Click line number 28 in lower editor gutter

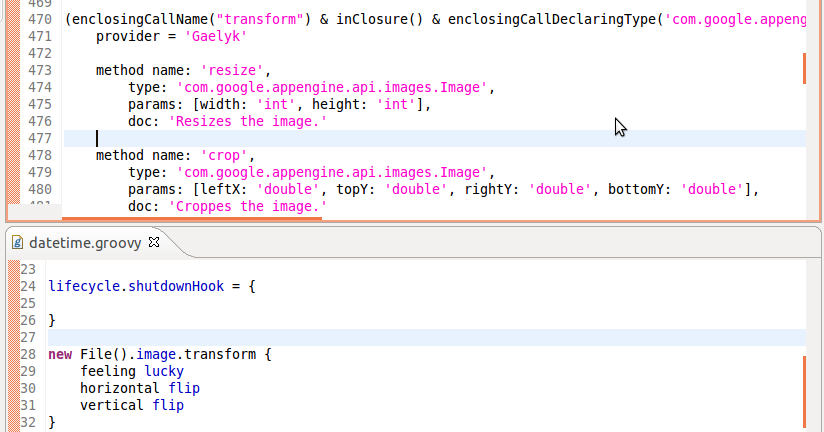coord(28,354)
